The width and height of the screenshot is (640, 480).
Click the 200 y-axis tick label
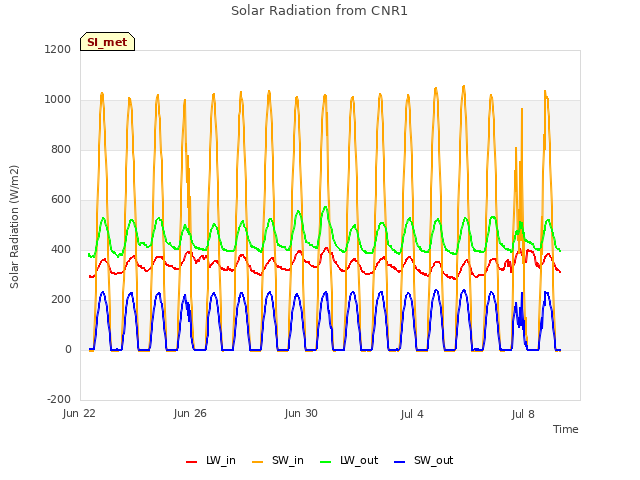point(61,300)
